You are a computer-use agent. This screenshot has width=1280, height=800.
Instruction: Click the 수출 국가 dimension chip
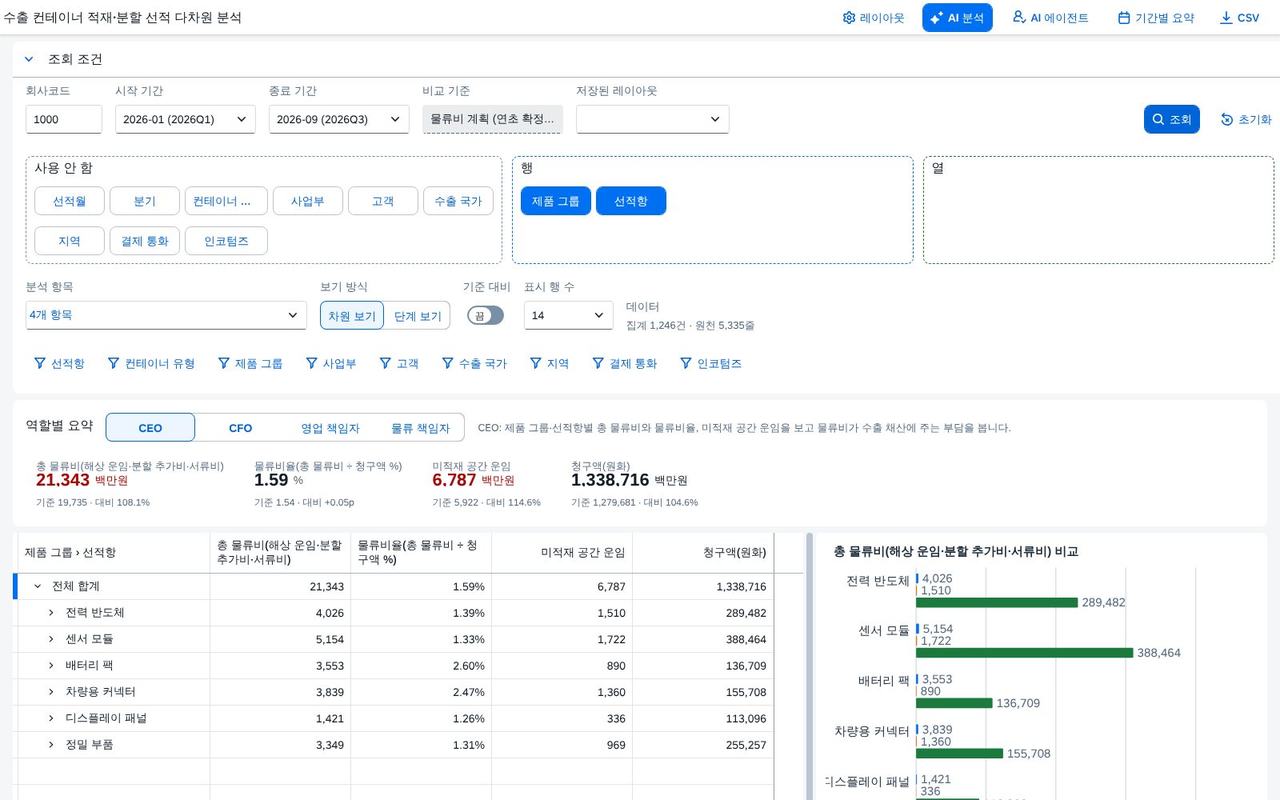pyautogui.click(x=458, y=201)
